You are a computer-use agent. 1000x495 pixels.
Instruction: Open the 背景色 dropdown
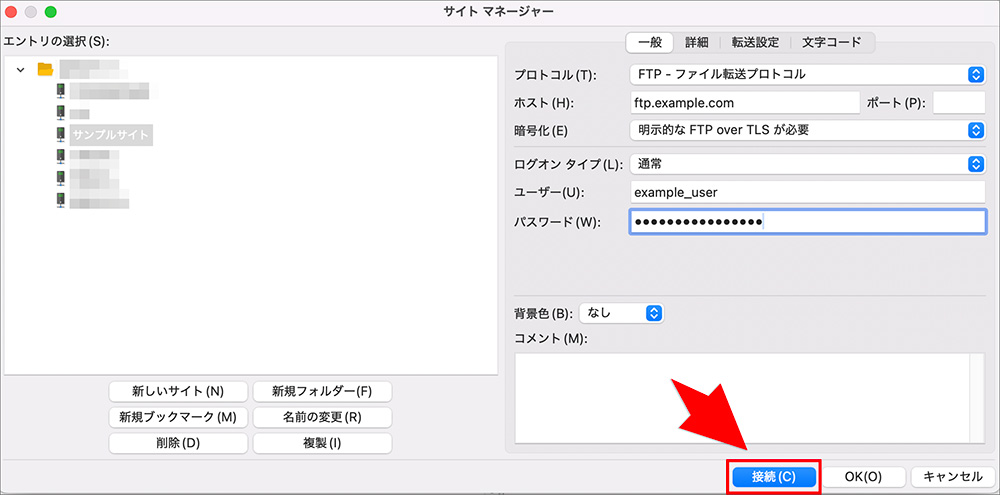622,313
